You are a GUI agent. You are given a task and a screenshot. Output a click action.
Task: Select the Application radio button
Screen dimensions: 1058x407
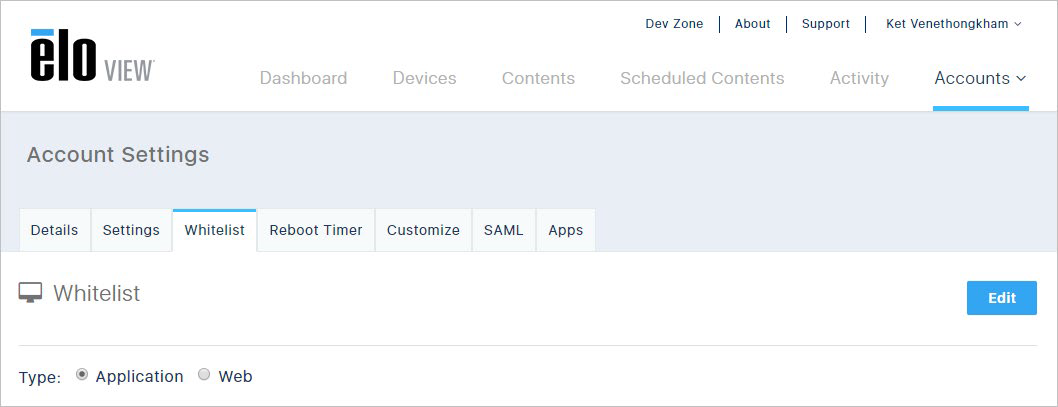pos(82,375)
